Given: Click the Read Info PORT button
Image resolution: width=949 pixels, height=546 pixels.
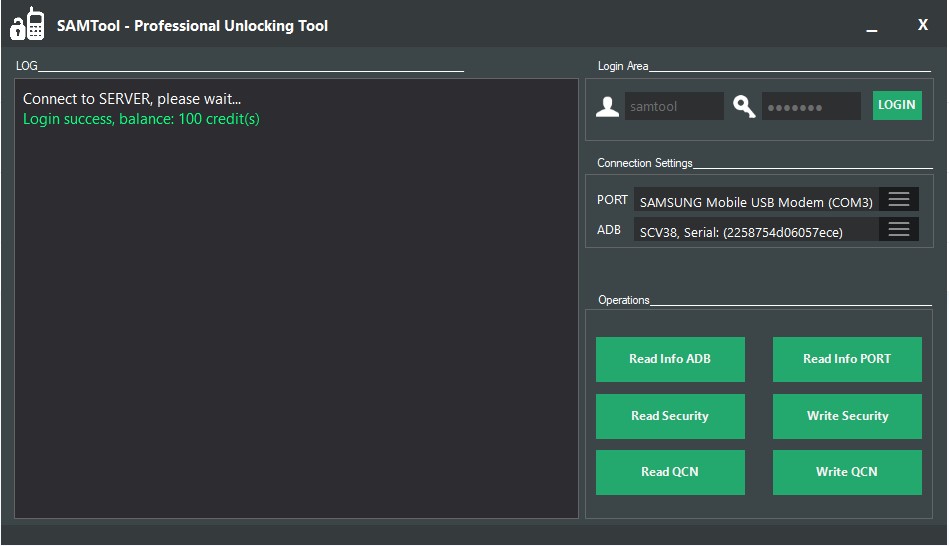Looking at the screenshot, I should pos(847,359).
